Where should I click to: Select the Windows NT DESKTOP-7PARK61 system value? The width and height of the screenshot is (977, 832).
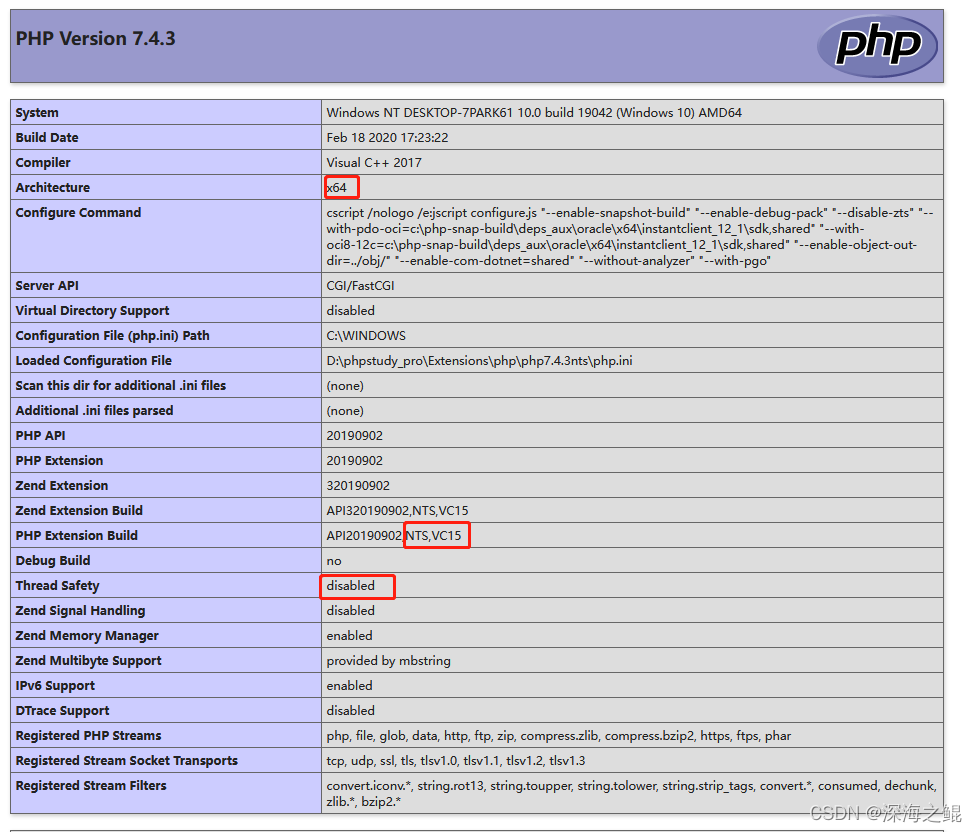(534, 113)
